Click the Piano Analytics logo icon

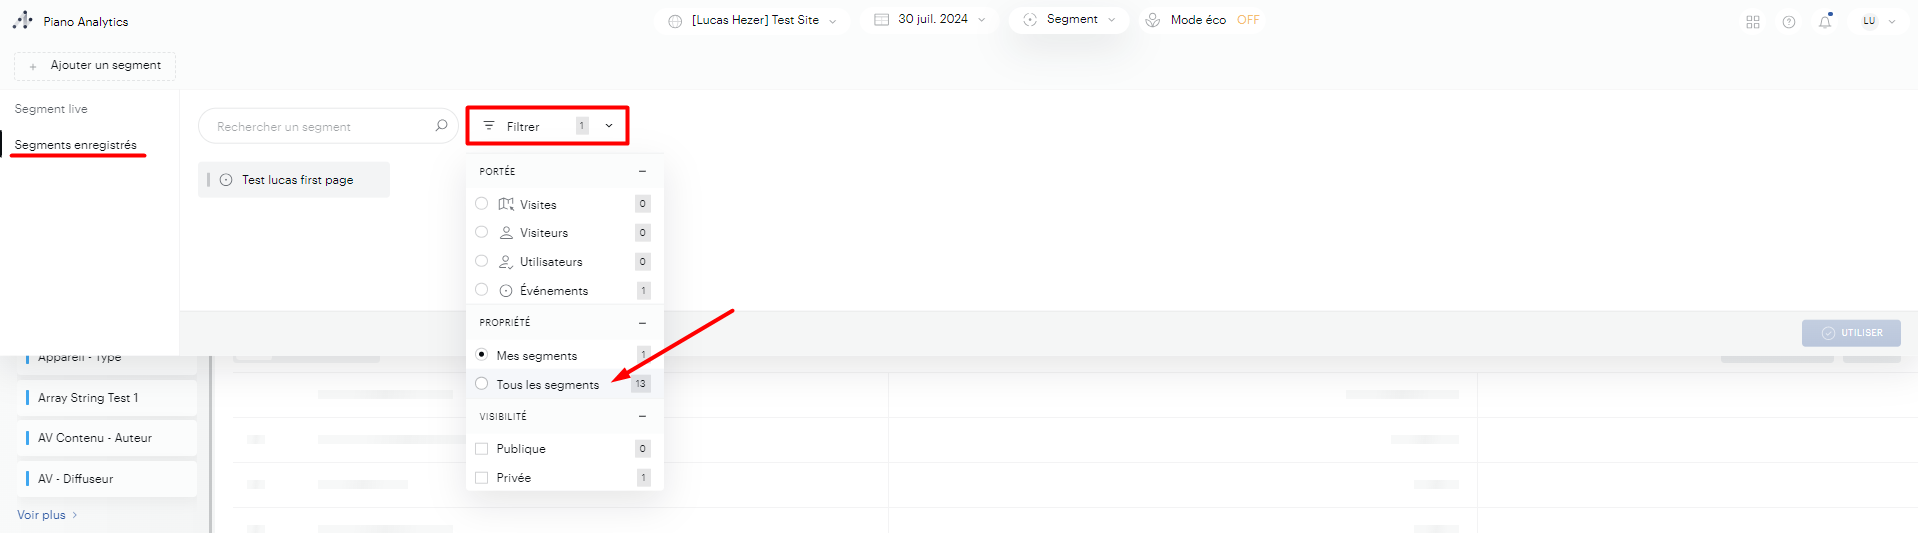coord(22,20)
